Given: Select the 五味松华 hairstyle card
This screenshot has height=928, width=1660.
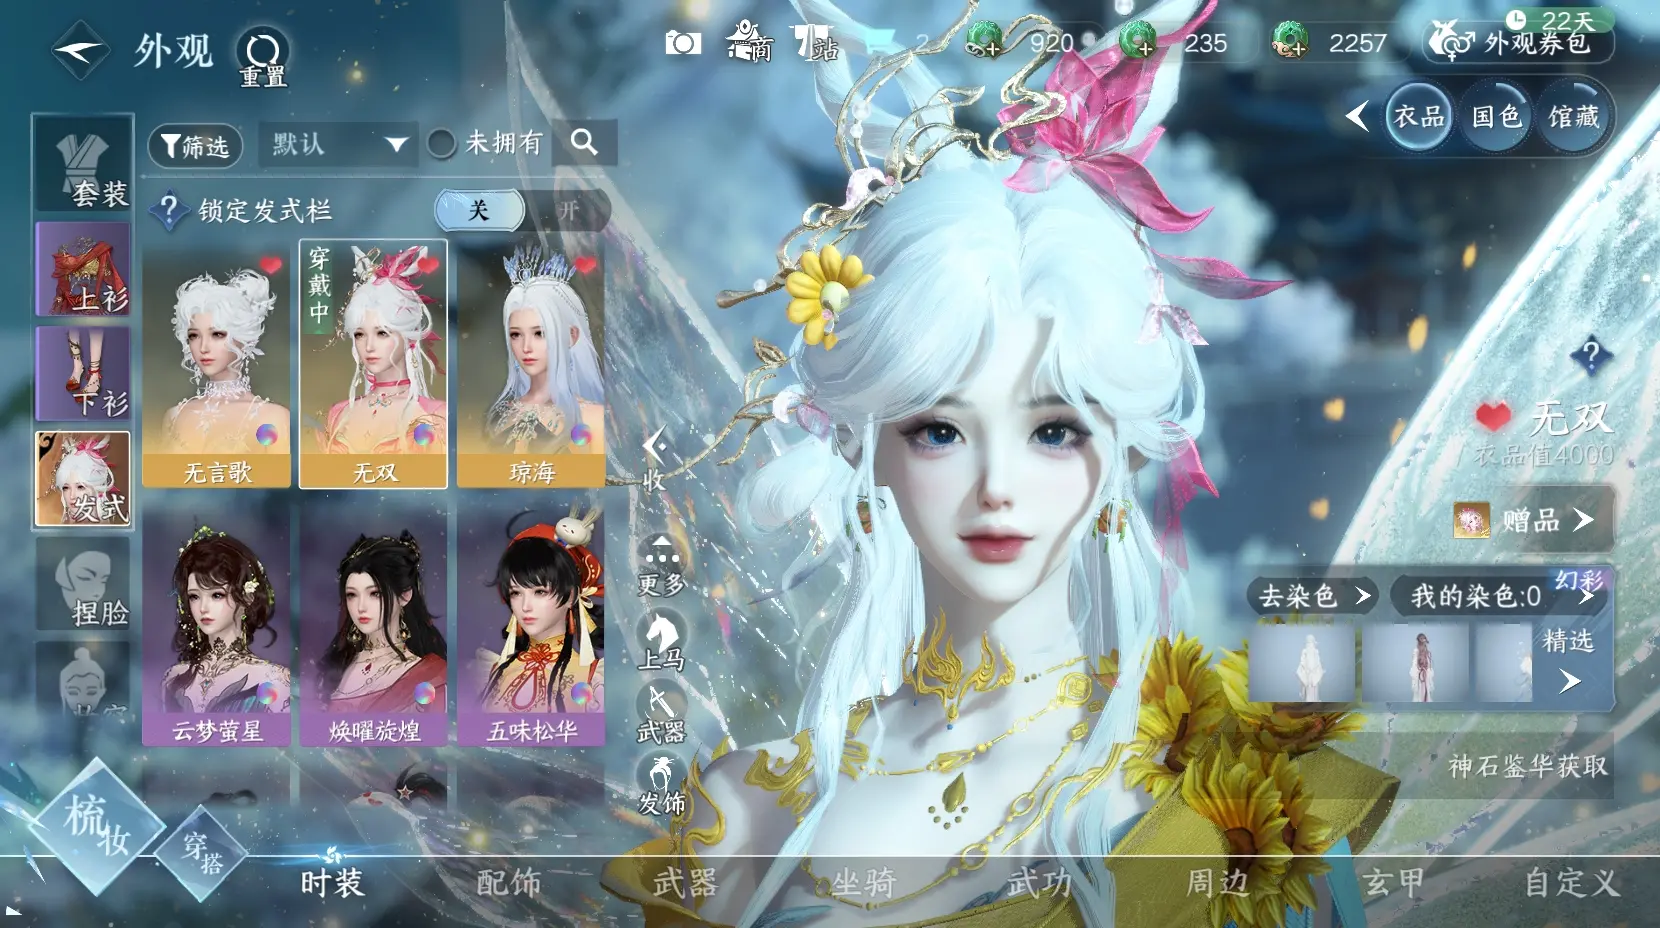Looking at the screenshot, I should coord(531,626).
